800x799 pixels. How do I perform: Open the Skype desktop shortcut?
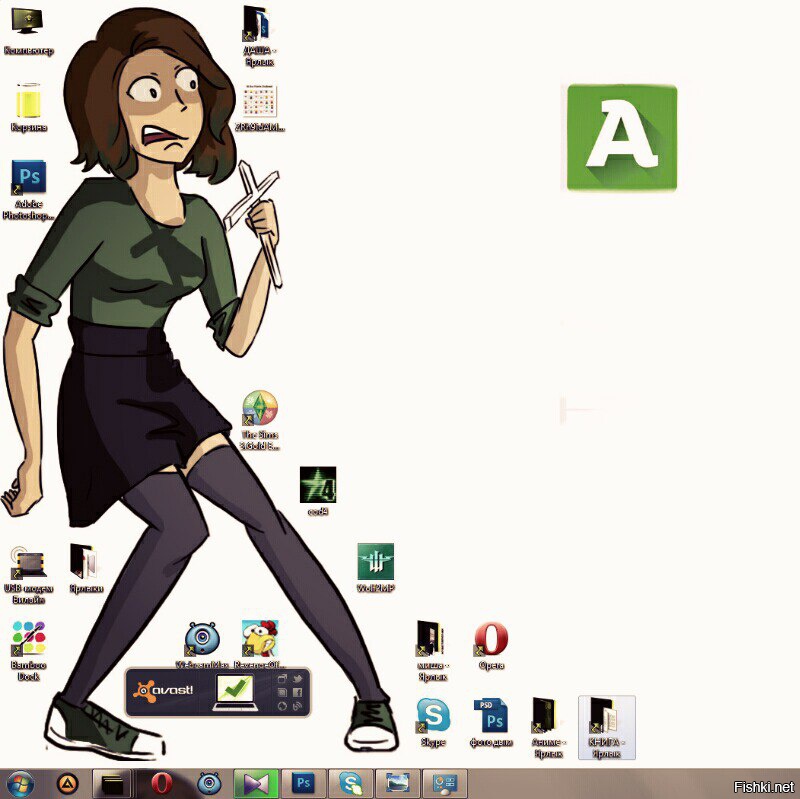[433, 721]
